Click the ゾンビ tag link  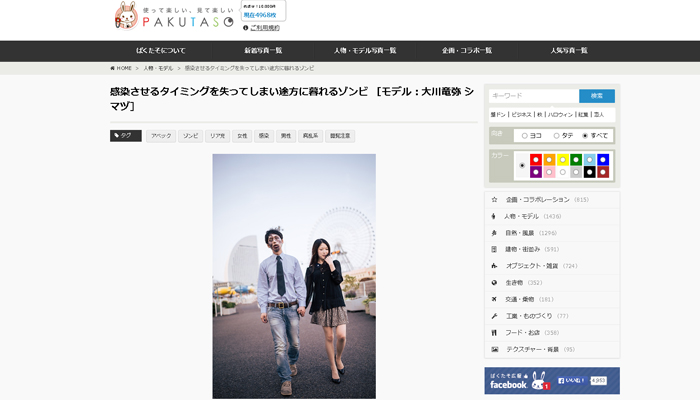pyautogui.click(x=190, y=136)
